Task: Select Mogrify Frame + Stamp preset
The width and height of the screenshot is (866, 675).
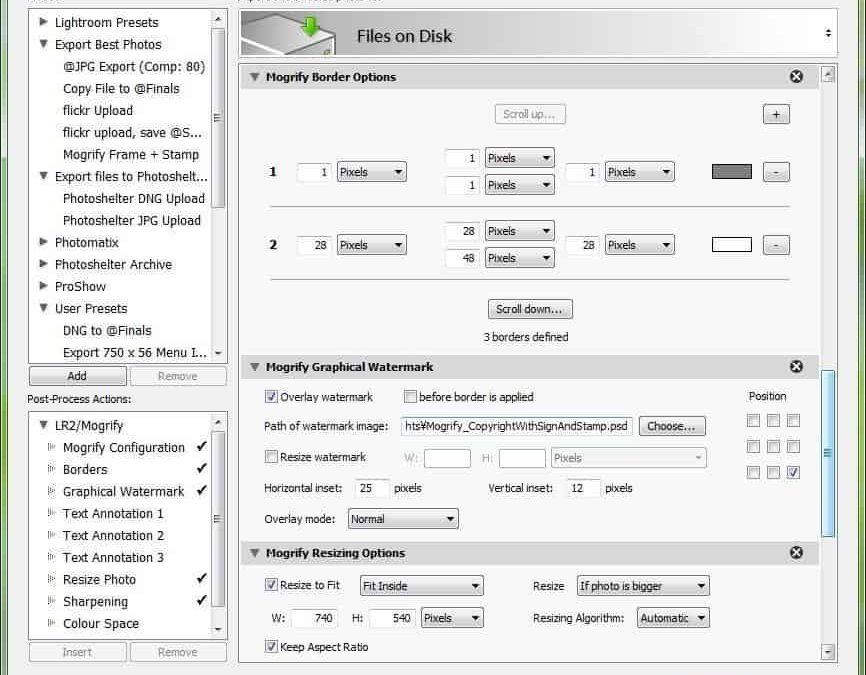Action: point(130,154)
